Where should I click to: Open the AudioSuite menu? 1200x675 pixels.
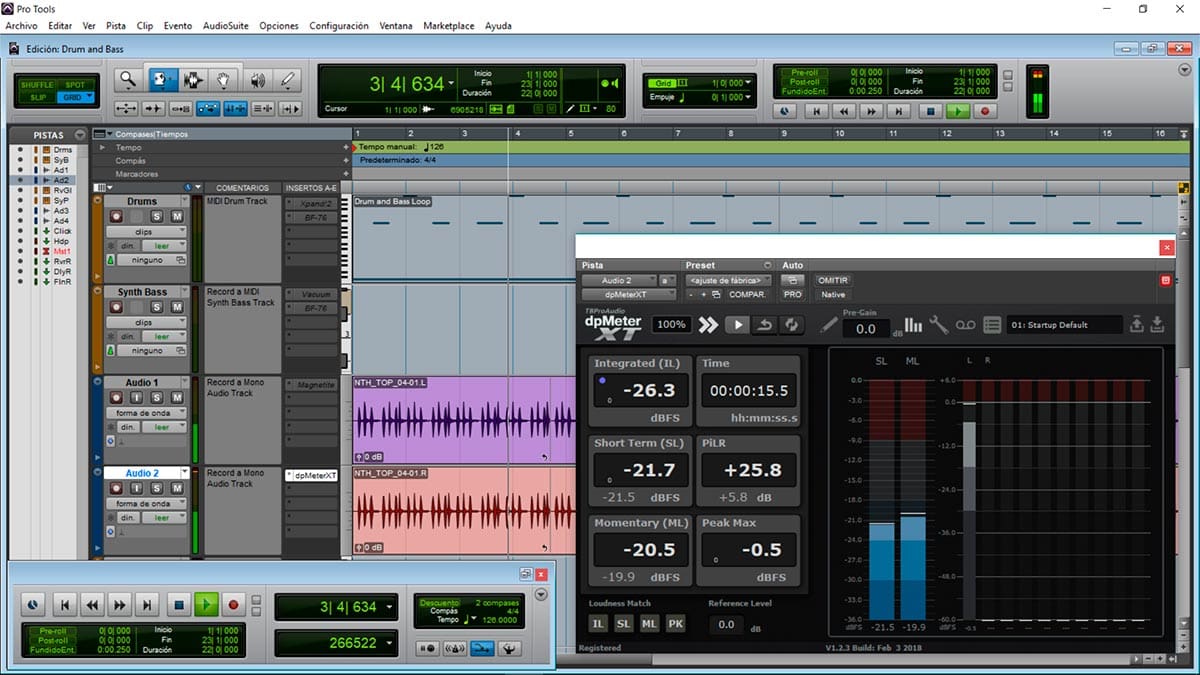click(x=226, y=25)
